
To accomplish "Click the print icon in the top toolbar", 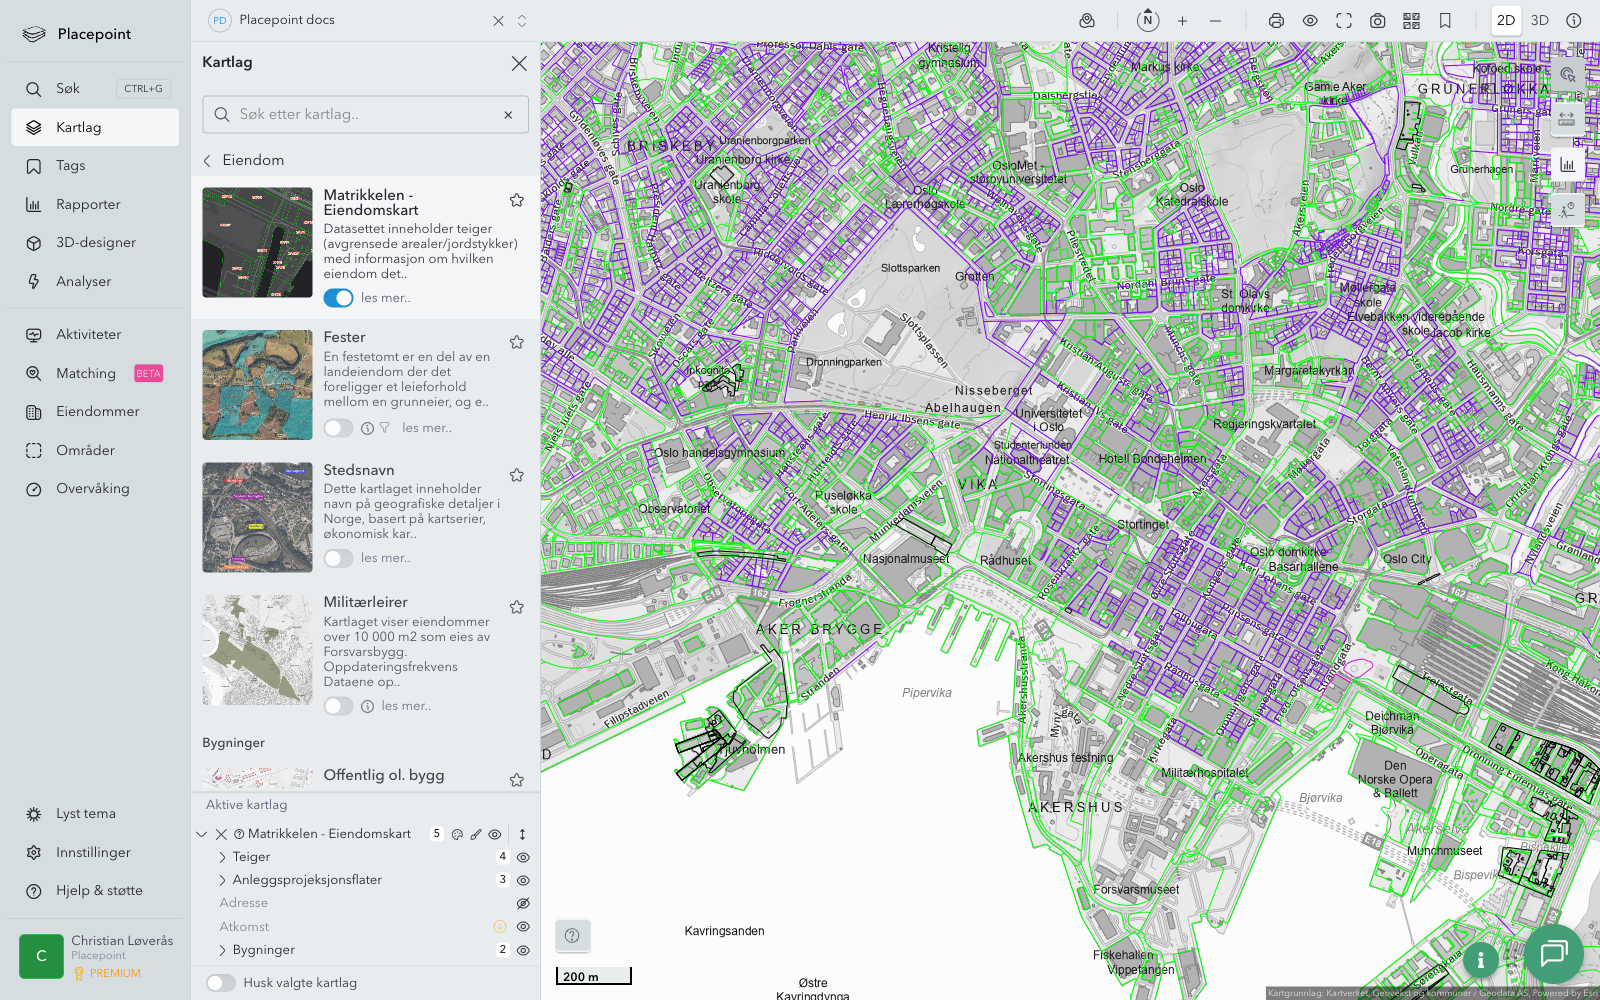I will click(x=1276, y=21).
